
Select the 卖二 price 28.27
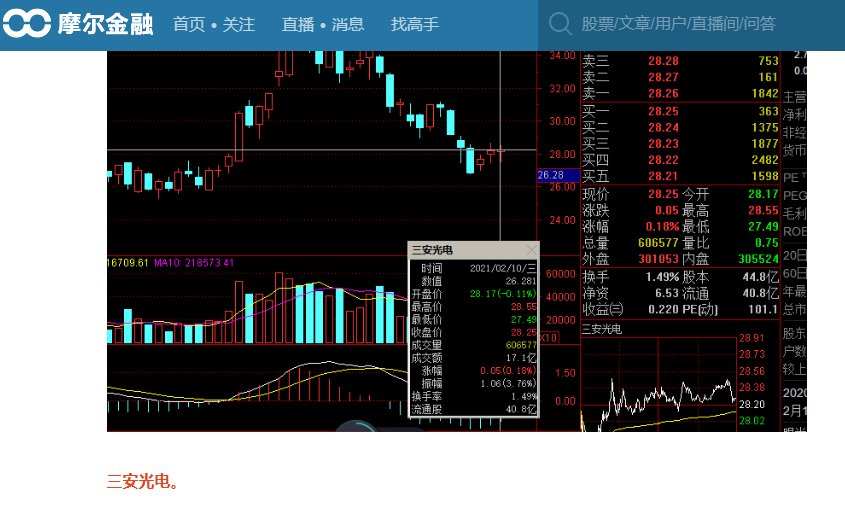pos(663,77)
